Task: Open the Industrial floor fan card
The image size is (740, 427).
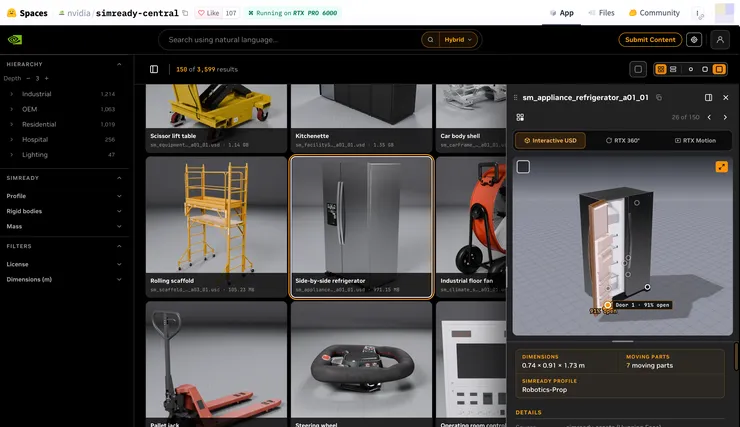Action: pos(471,227)
